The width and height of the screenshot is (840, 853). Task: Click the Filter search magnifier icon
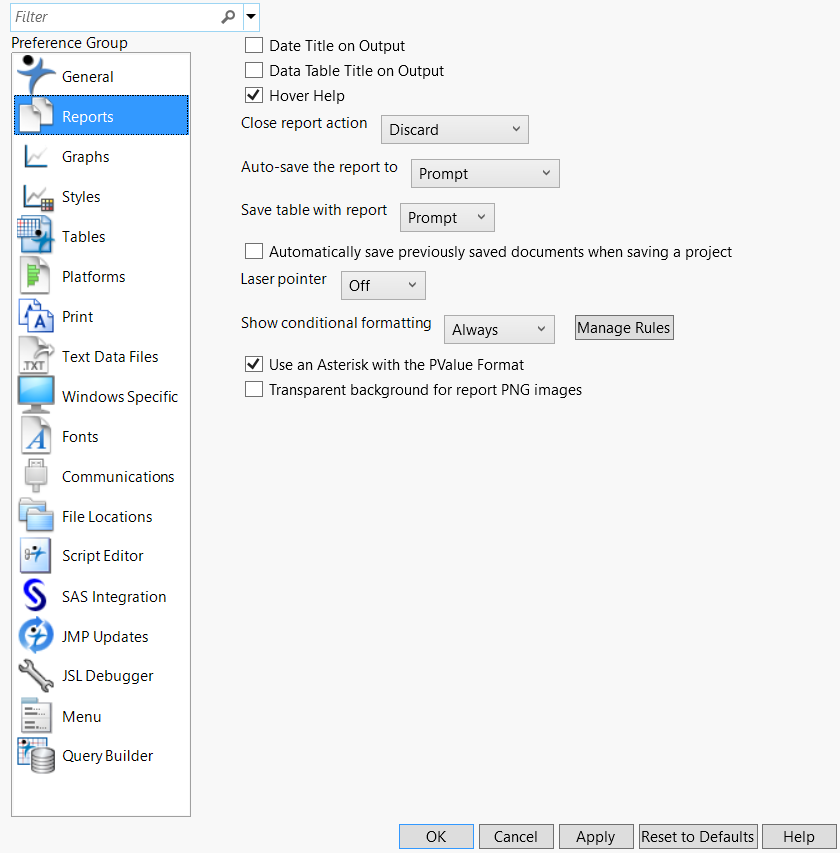[x=228, y=17]
